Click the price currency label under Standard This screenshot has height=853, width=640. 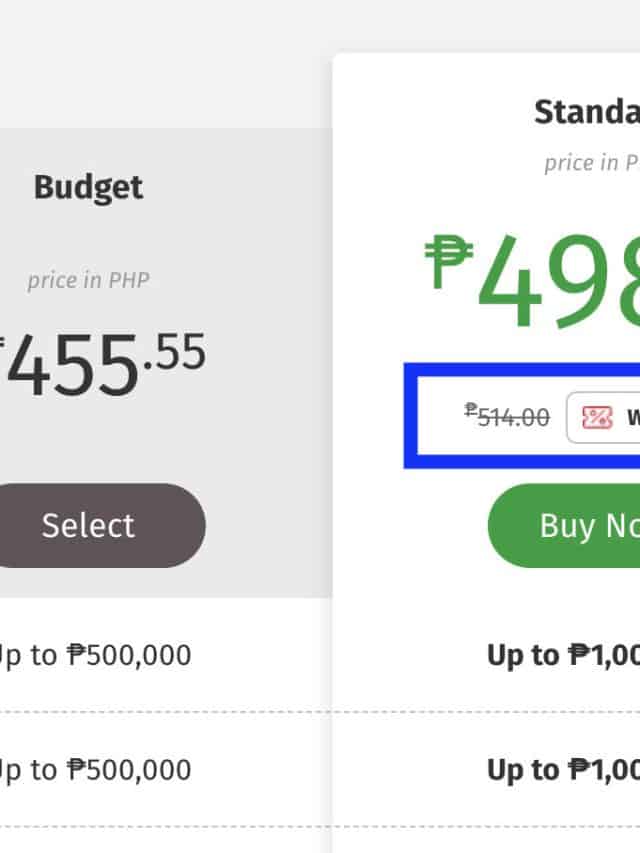(x=592, y=163)
